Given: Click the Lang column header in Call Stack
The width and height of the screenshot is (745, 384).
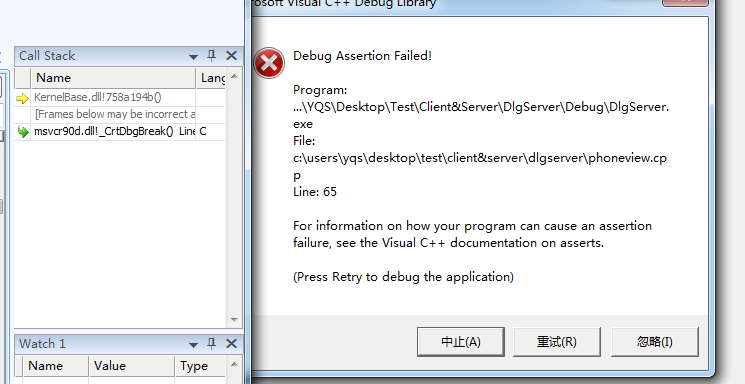Looking at the screenshot, I should [211, 78].
